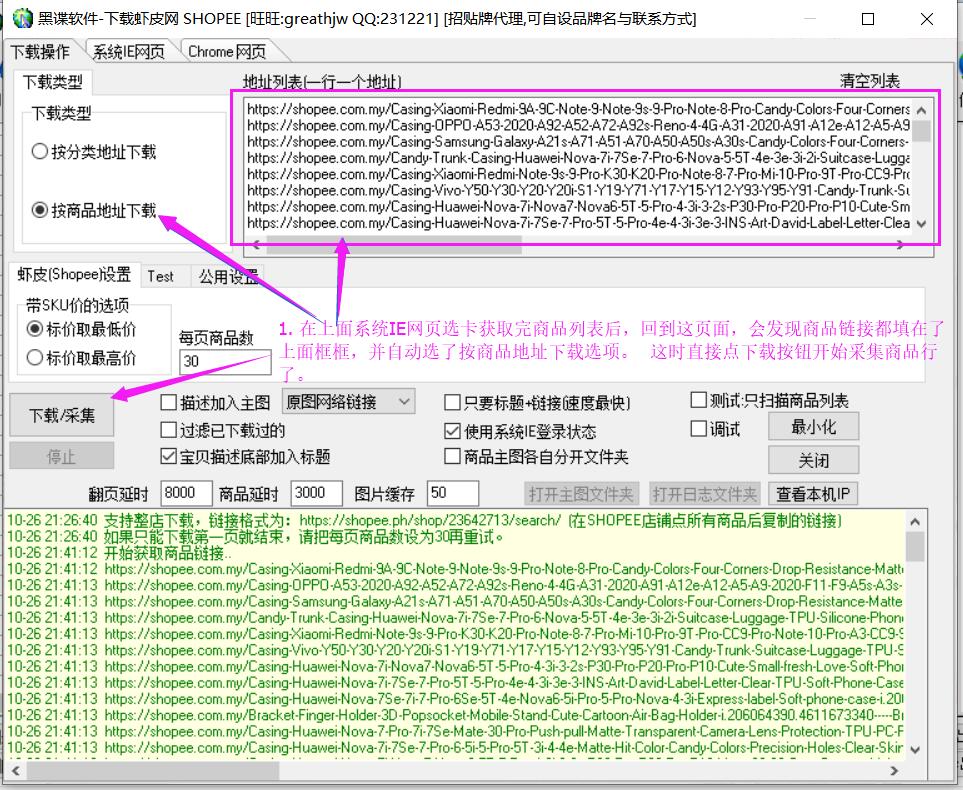Switch to 系统IE网页 tab

pyautogui.click(x=129, y=52)
